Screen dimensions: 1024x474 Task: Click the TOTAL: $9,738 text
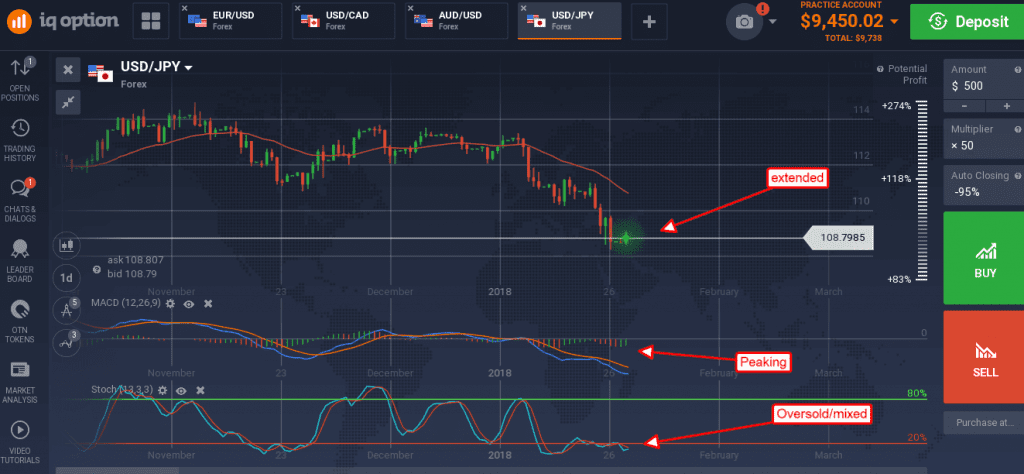pyautogui.click(x=854, y=38)
